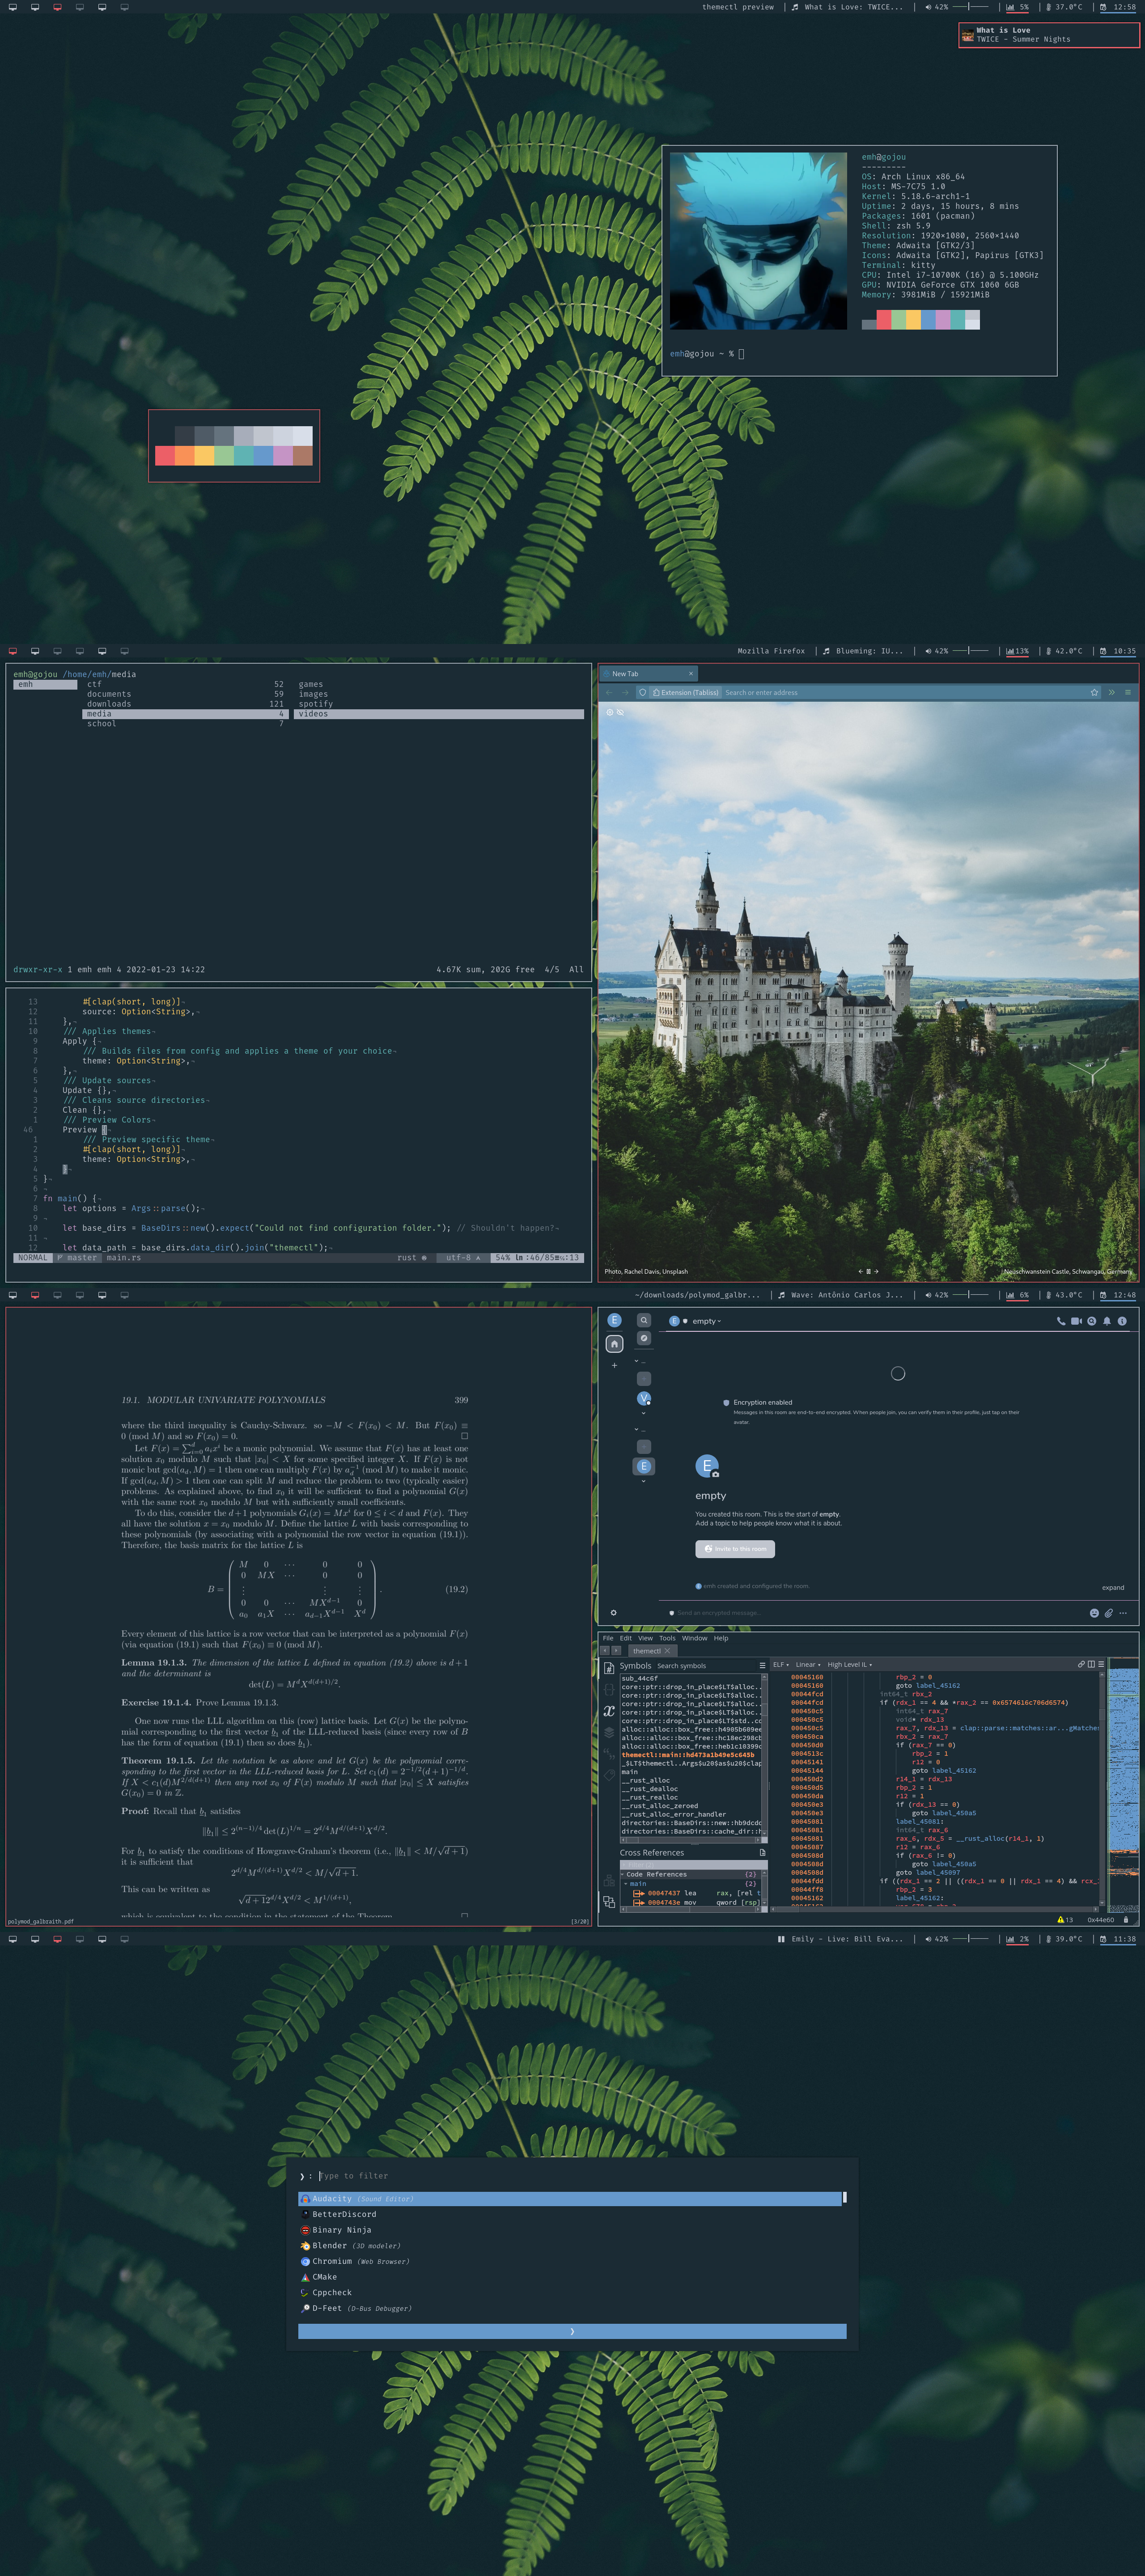
Task: Open Binary Ninja View menu
Action: (646, 1638)
